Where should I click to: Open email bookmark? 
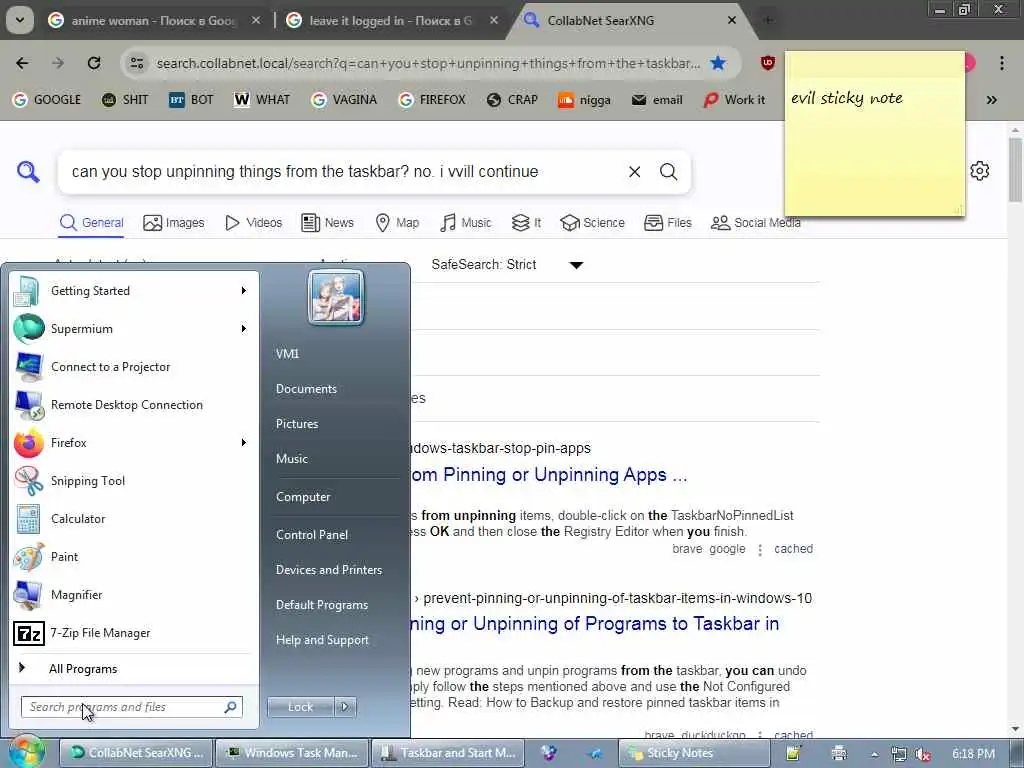point(657,100)
